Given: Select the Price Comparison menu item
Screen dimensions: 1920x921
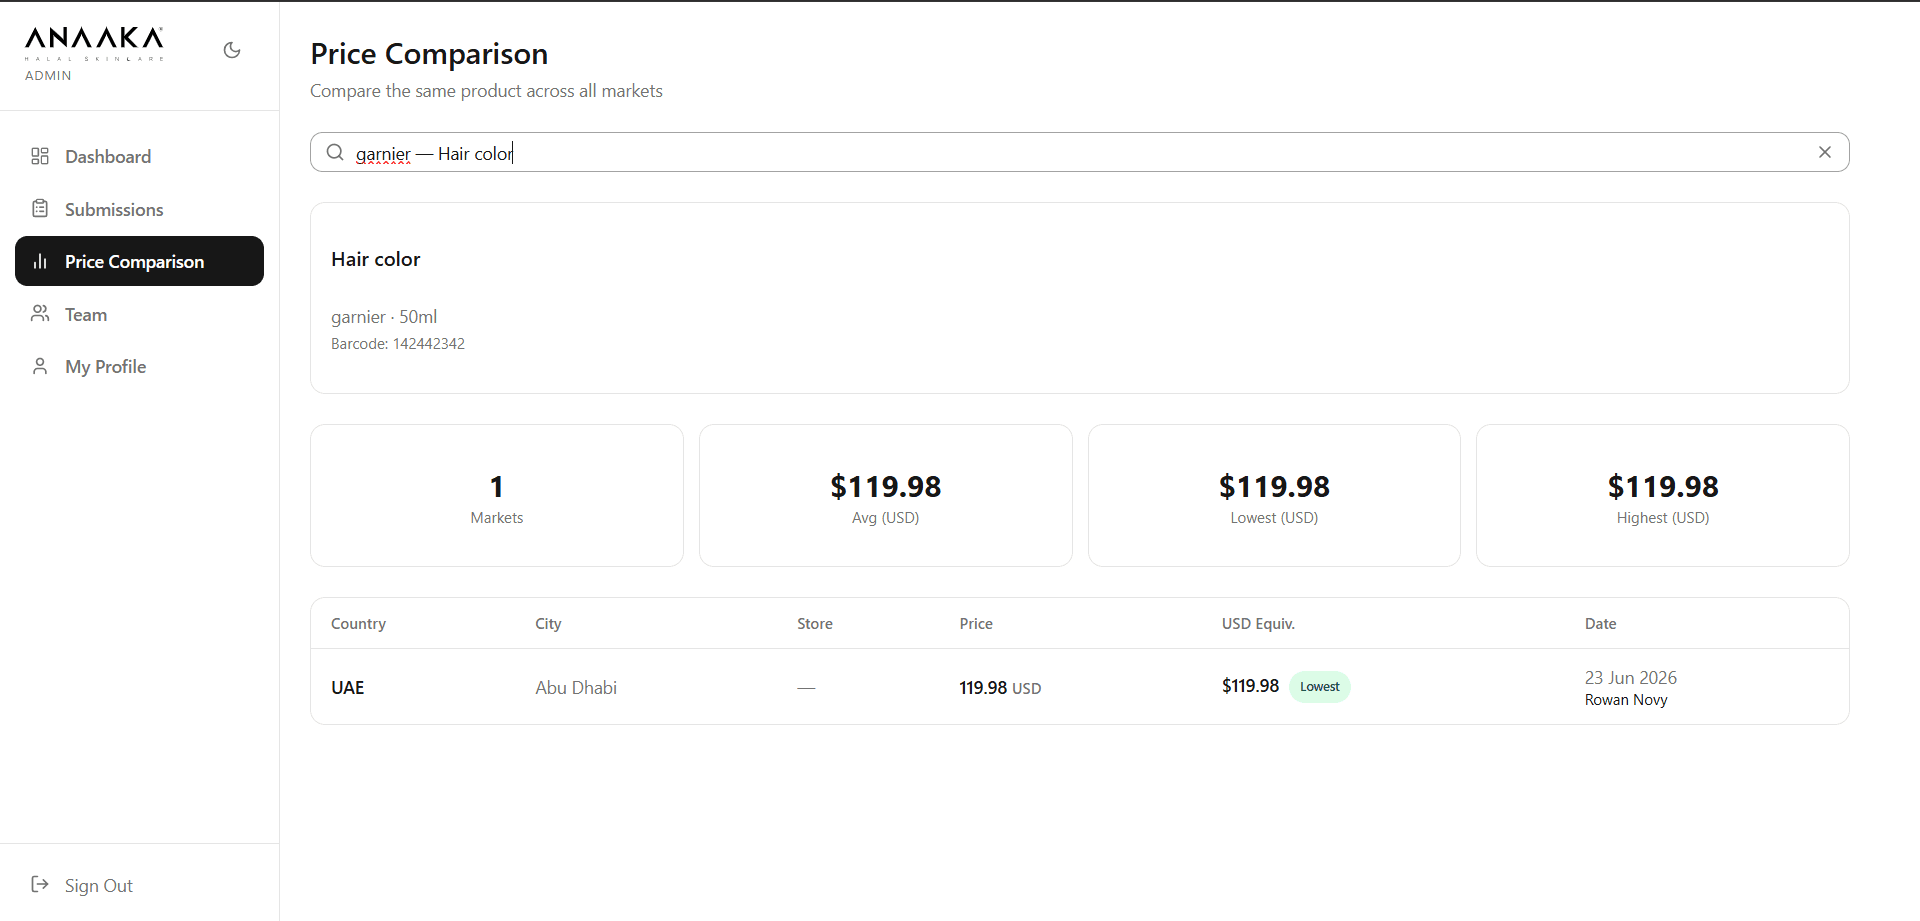Looking at the screenshot, I should (x=139, y=261).
